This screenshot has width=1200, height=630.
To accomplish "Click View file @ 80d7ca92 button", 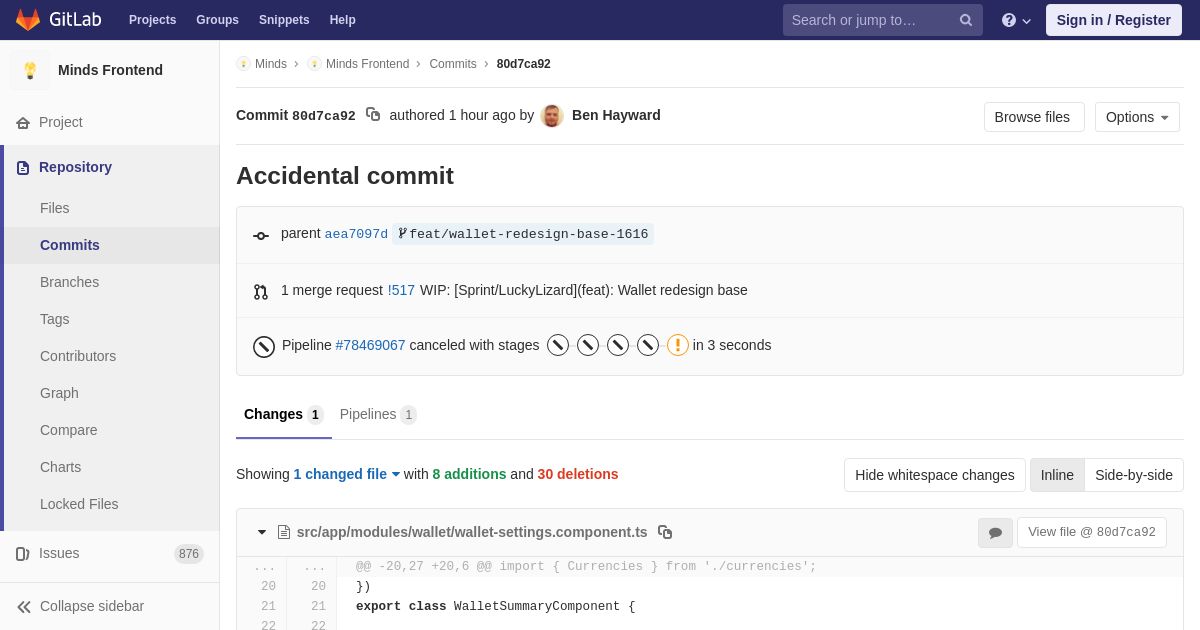I will click(x=1092, y=532).
